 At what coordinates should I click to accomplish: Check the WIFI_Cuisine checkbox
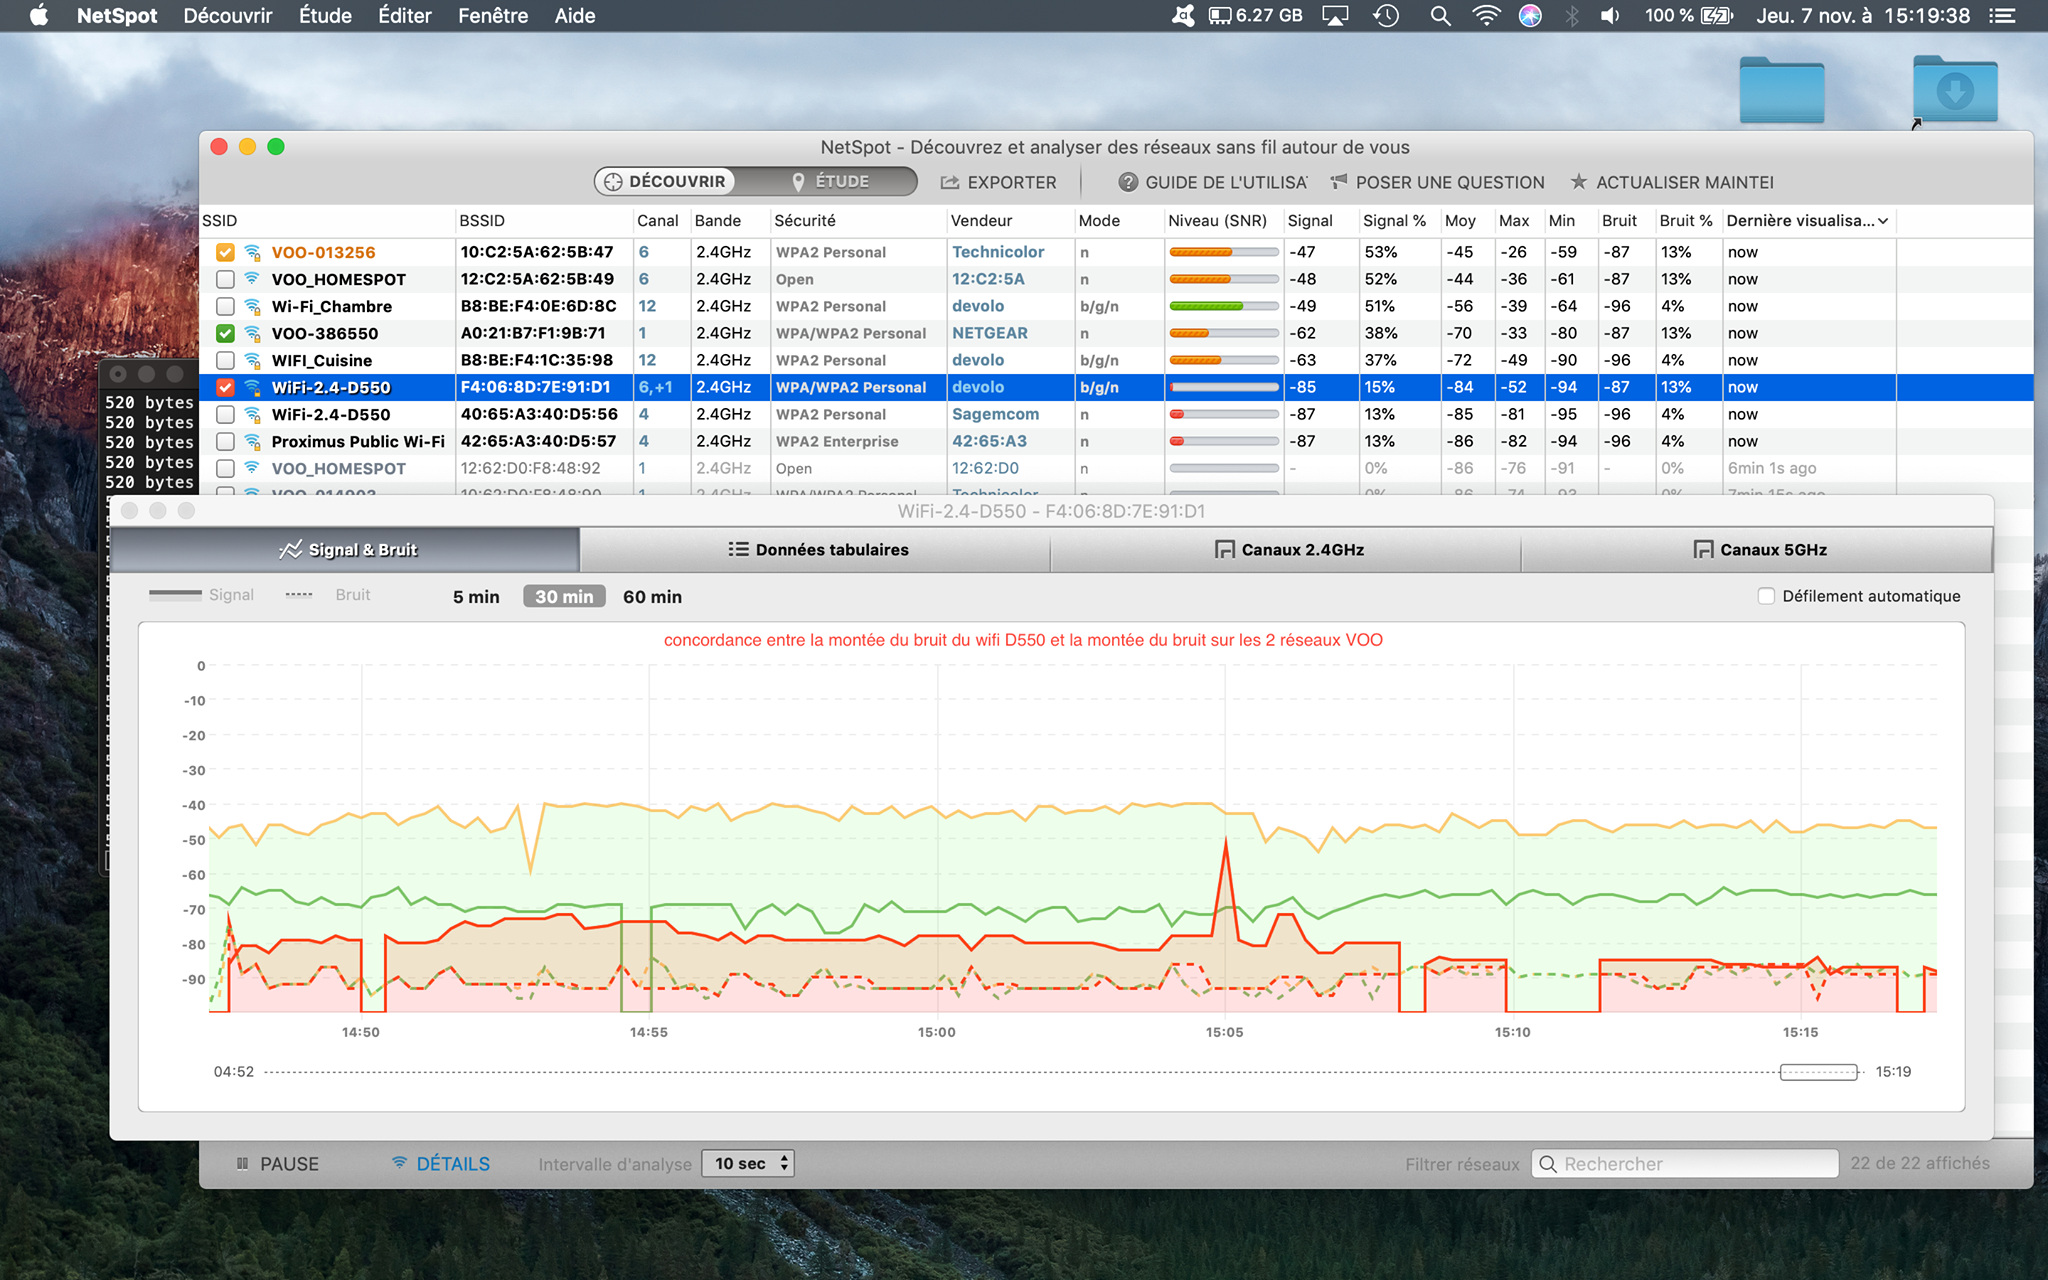(225, 360)
